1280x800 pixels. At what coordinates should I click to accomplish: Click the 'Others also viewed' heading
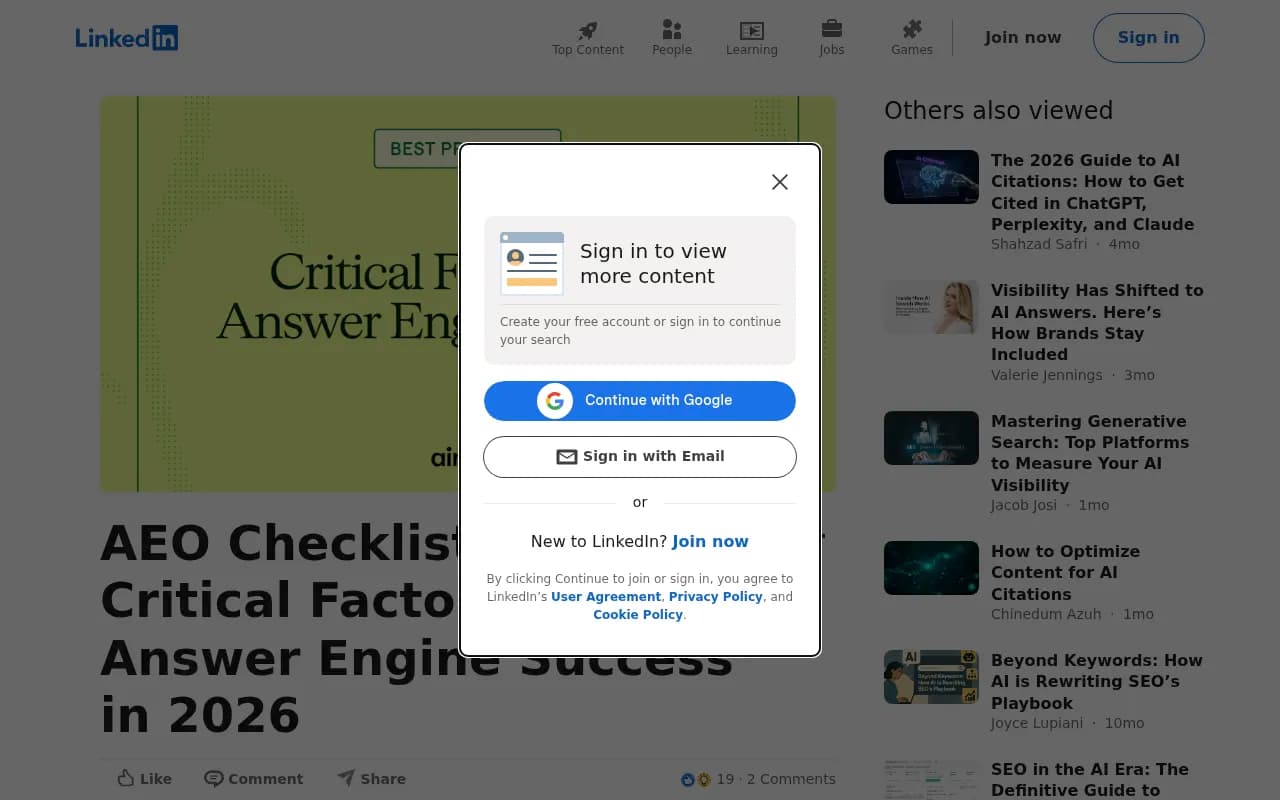tap(998, 110)
